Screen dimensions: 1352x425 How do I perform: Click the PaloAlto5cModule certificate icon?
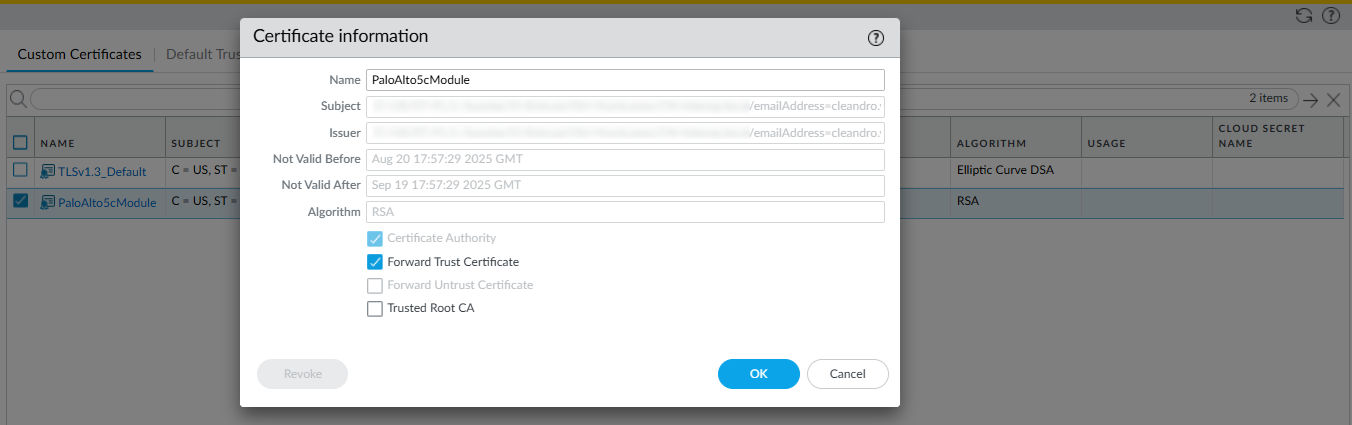[x=47, y=202]
